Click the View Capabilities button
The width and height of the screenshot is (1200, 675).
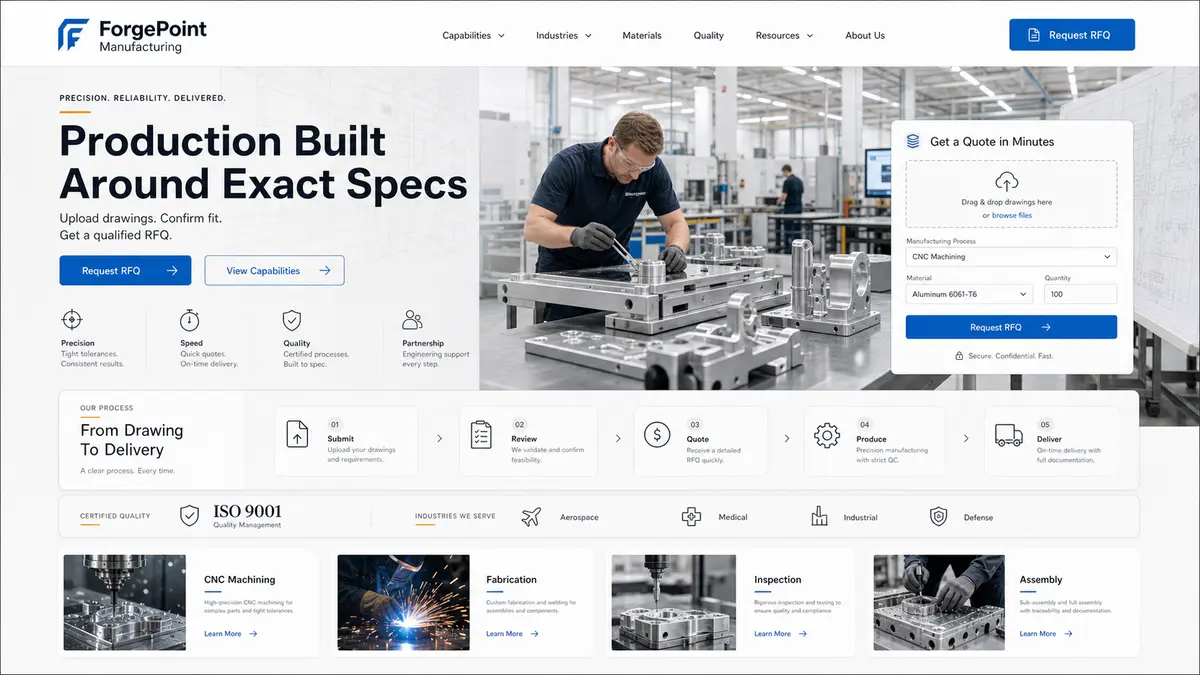click(x=274, y=270)
